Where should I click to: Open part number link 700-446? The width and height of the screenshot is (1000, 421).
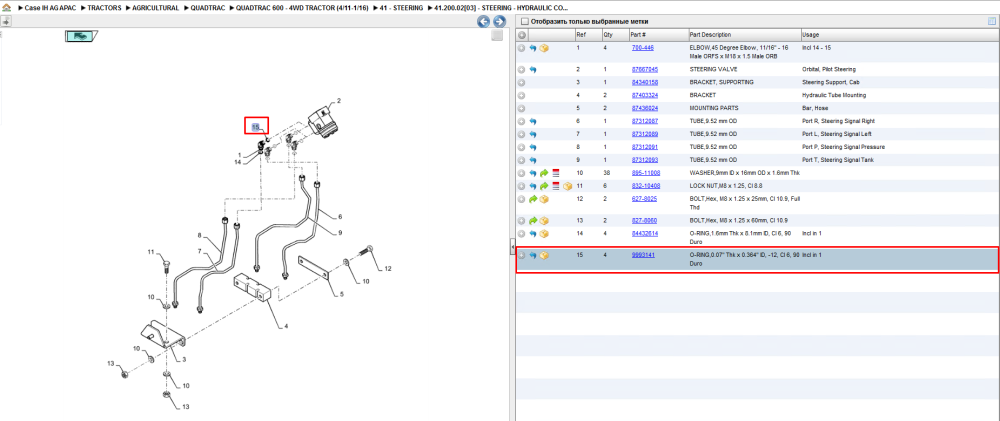click(642, 48)
